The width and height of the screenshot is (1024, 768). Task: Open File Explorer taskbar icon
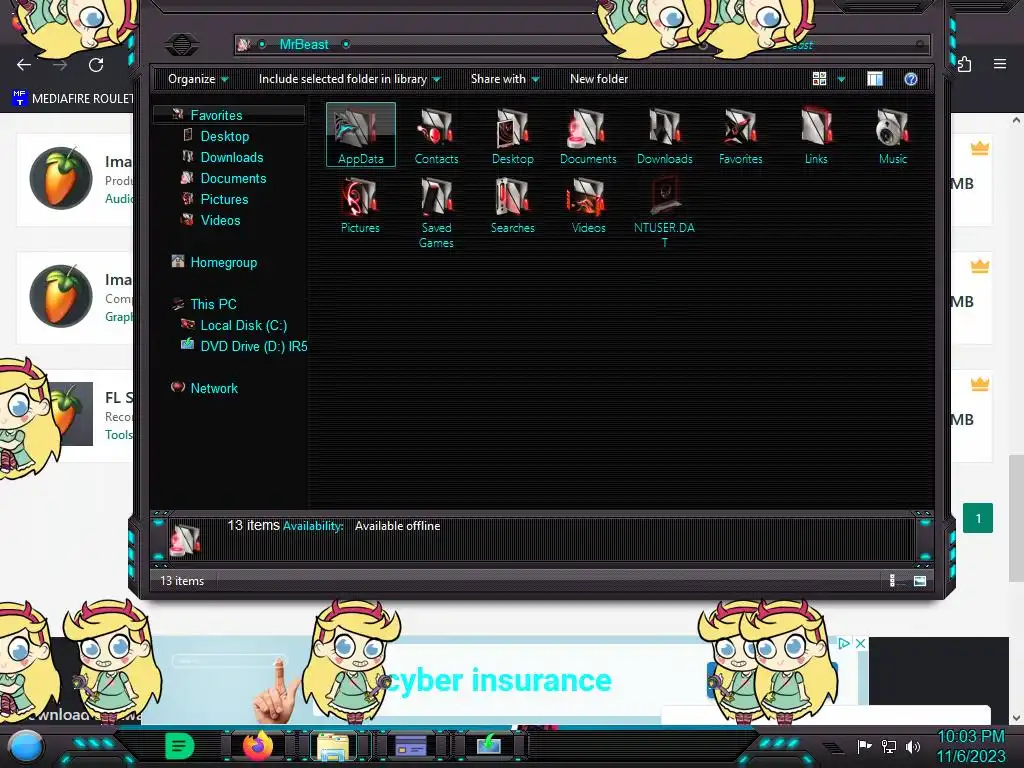(x=333, y=746)
